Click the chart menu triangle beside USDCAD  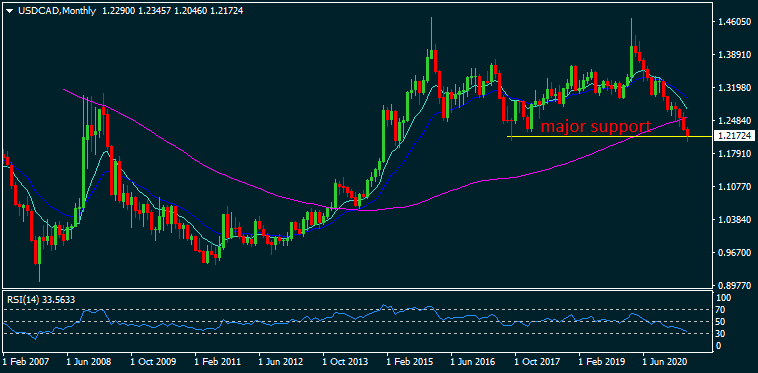(9, 10)
